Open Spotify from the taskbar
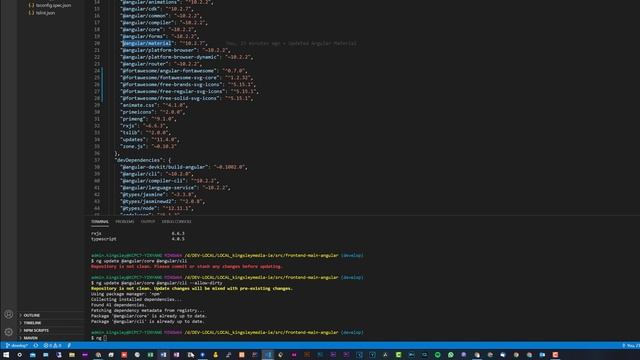The width and height of the screenshot is (640, 360). tap(438, 355)
